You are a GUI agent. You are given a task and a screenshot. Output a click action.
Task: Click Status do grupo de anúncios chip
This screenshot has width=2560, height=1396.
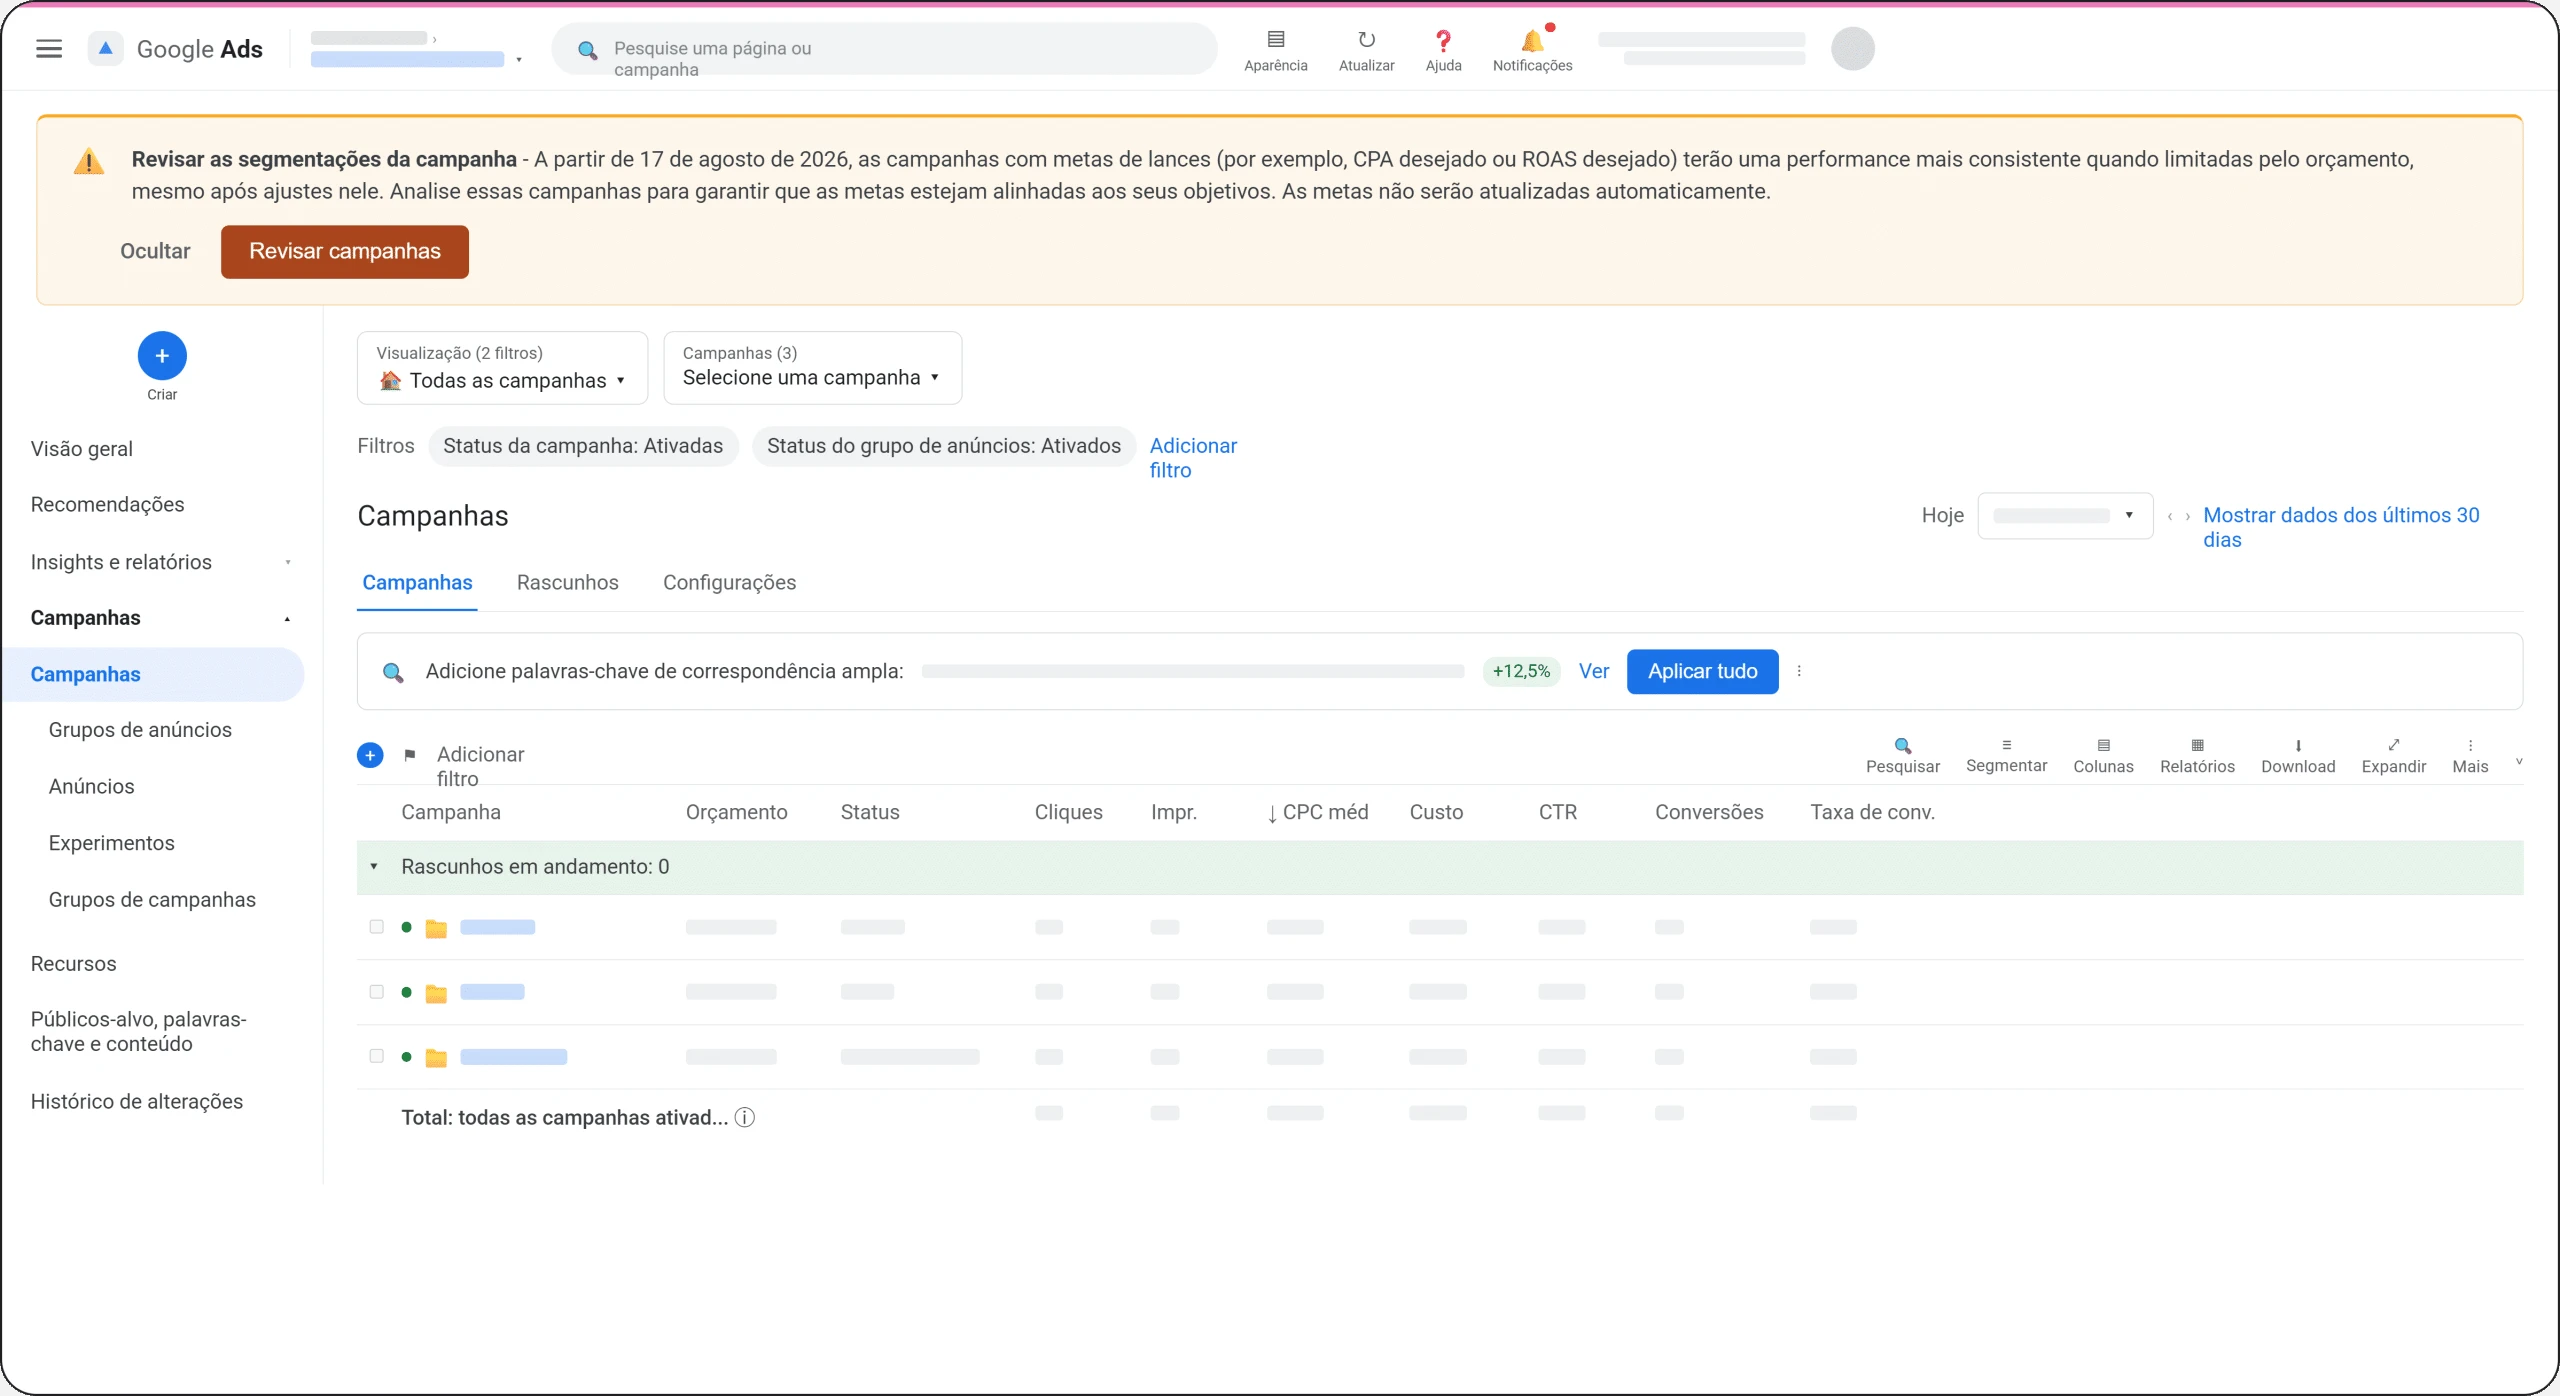(x=943, y=446)
